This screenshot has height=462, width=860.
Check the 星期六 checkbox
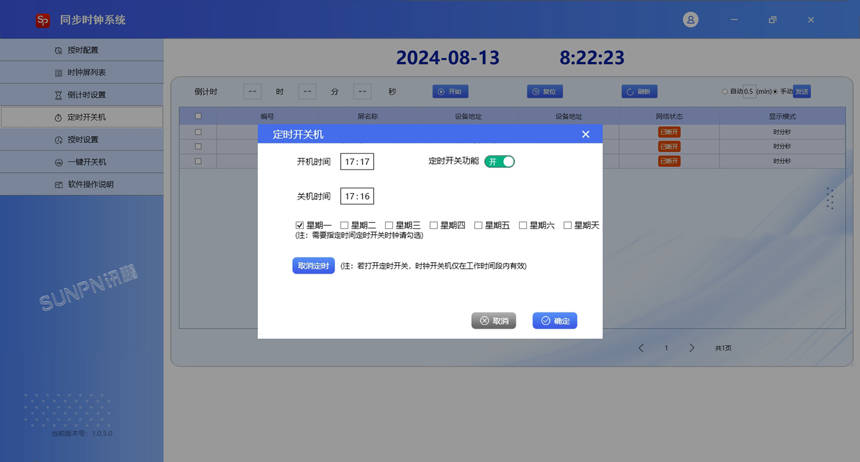pyautogui.click(x=523, y=225)
